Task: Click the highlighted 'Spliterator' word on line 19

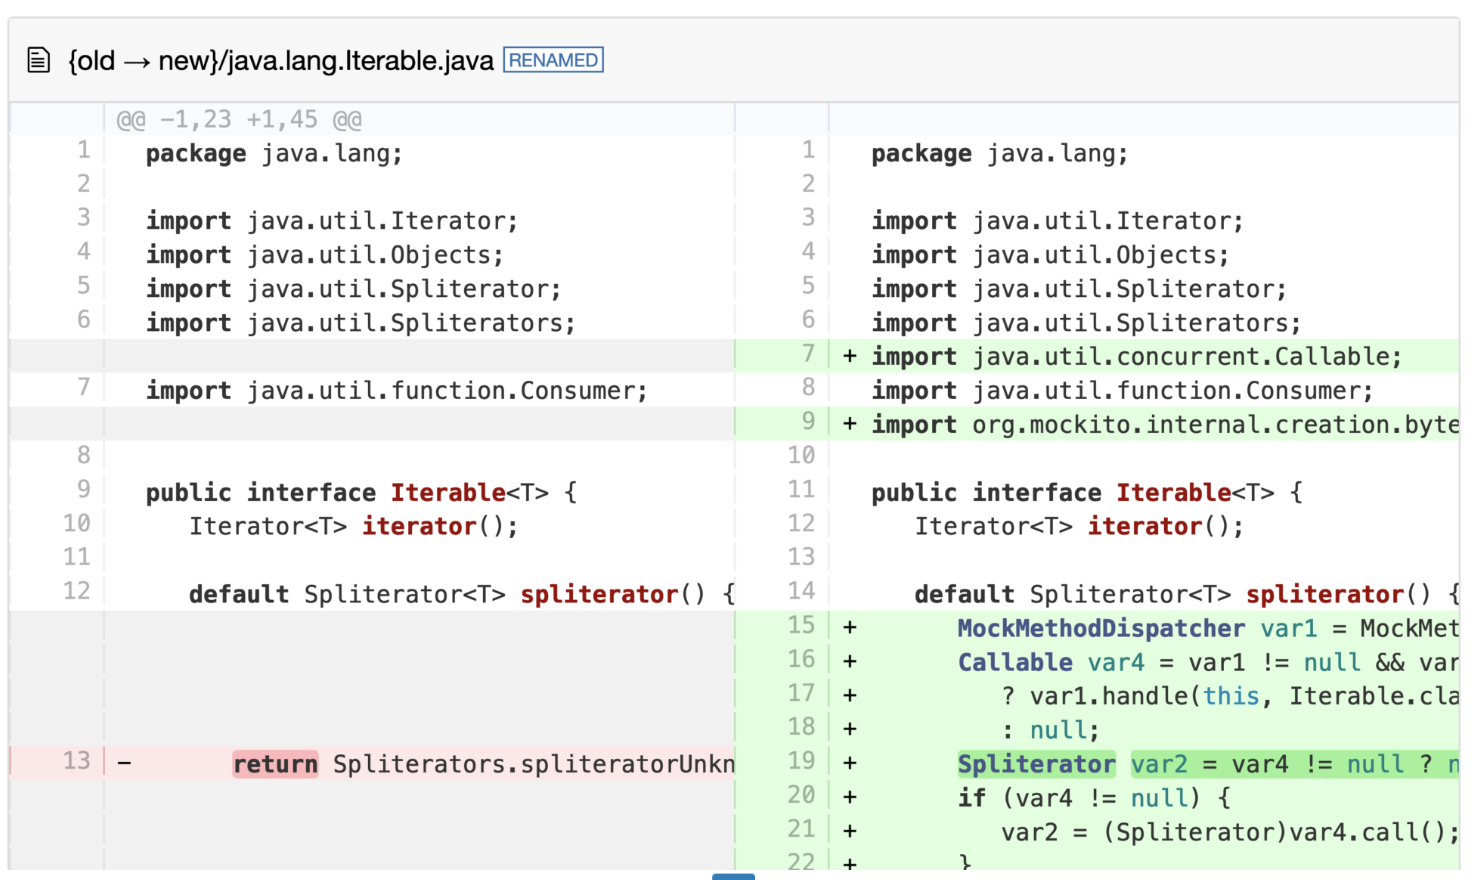Action: [1036, 765]
